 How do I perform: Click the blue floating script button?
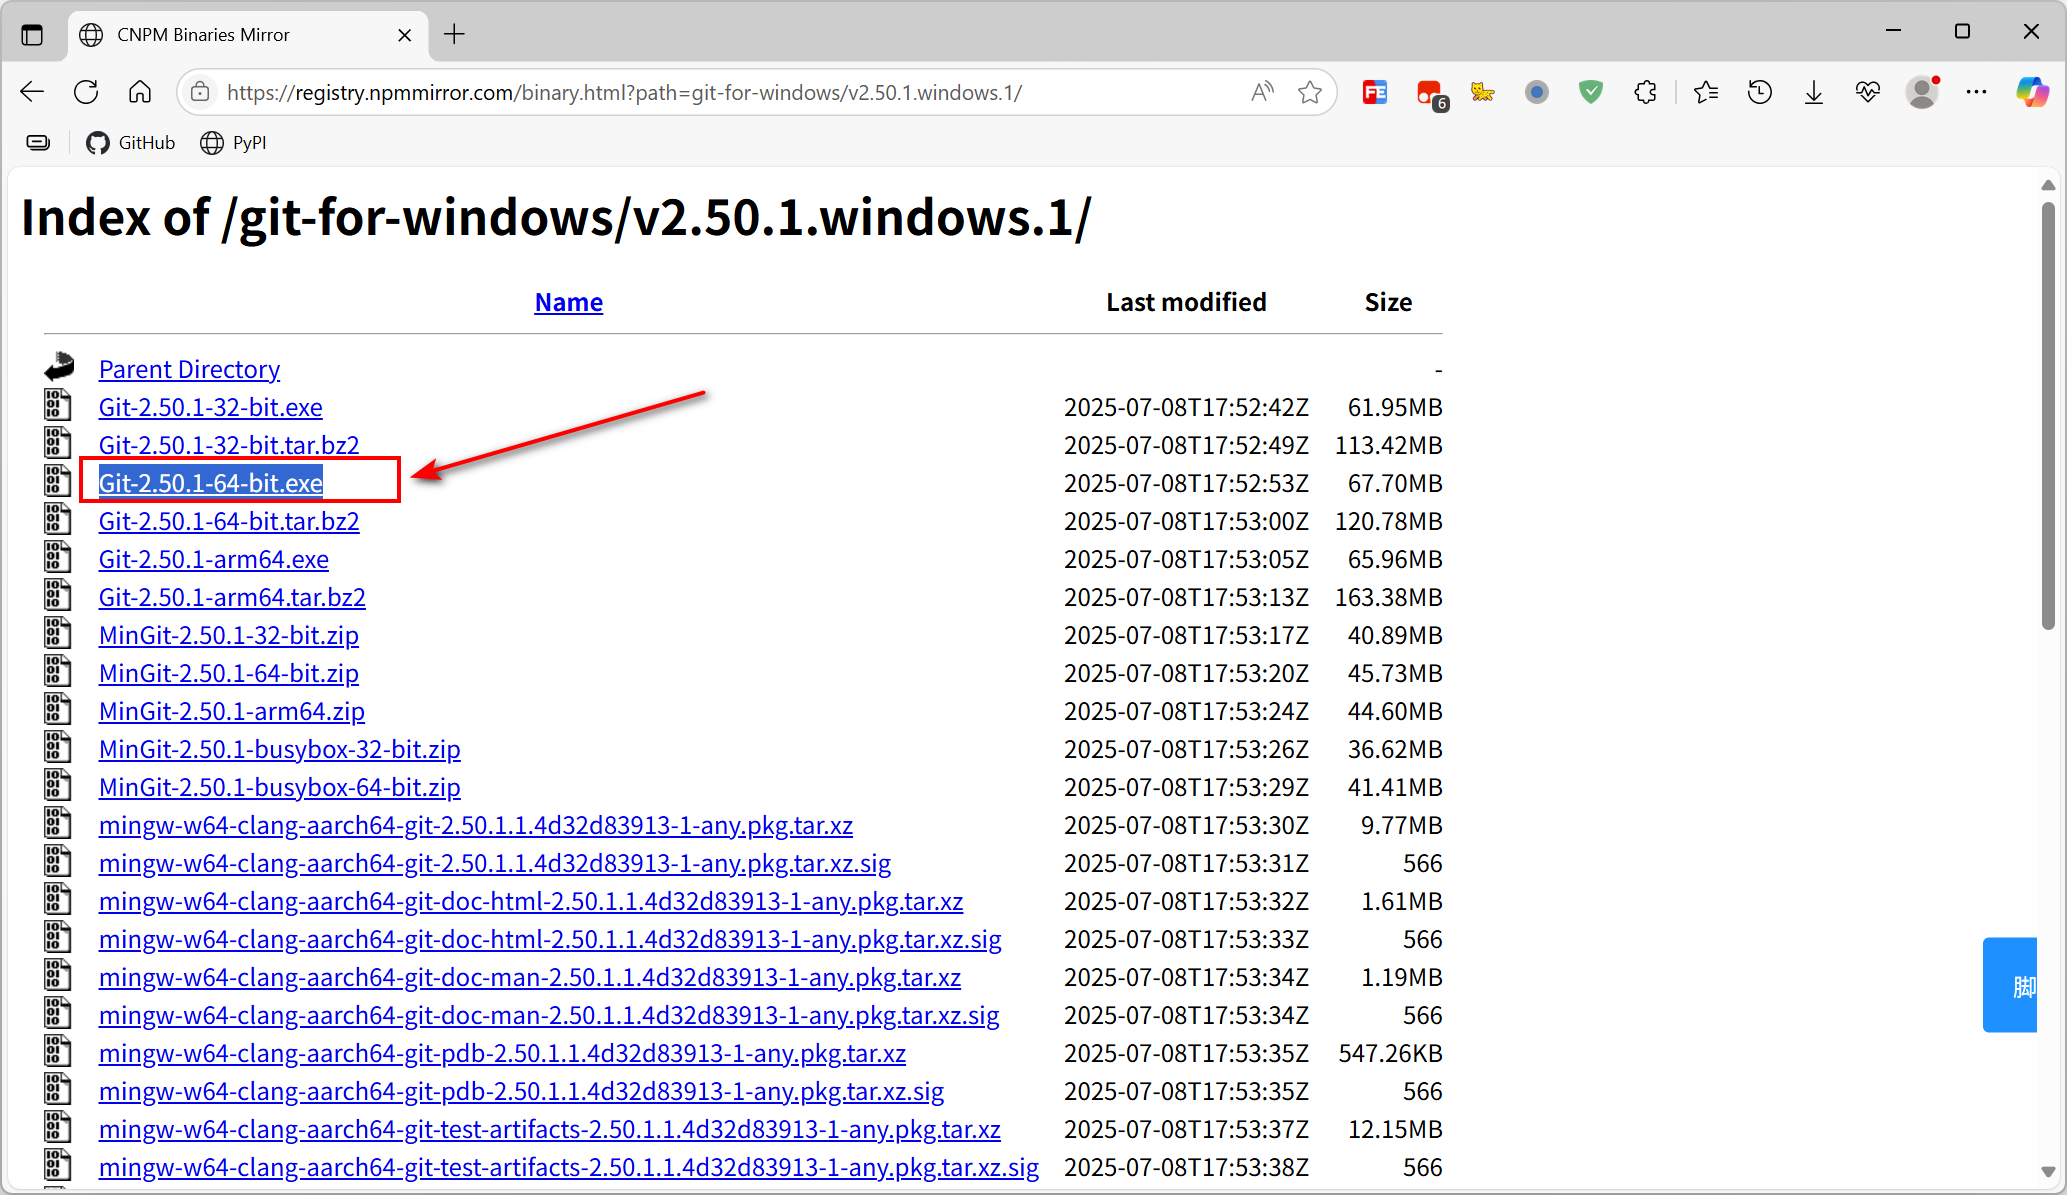(x=2010, y=985)
